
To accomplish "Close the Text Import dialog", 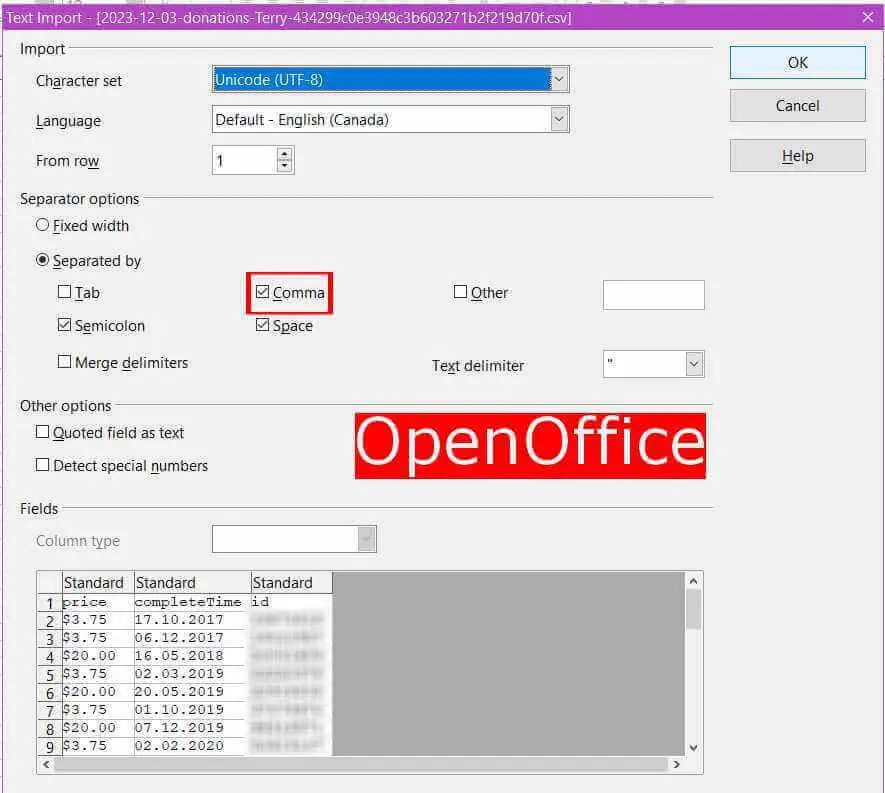I will click(868, 17).
